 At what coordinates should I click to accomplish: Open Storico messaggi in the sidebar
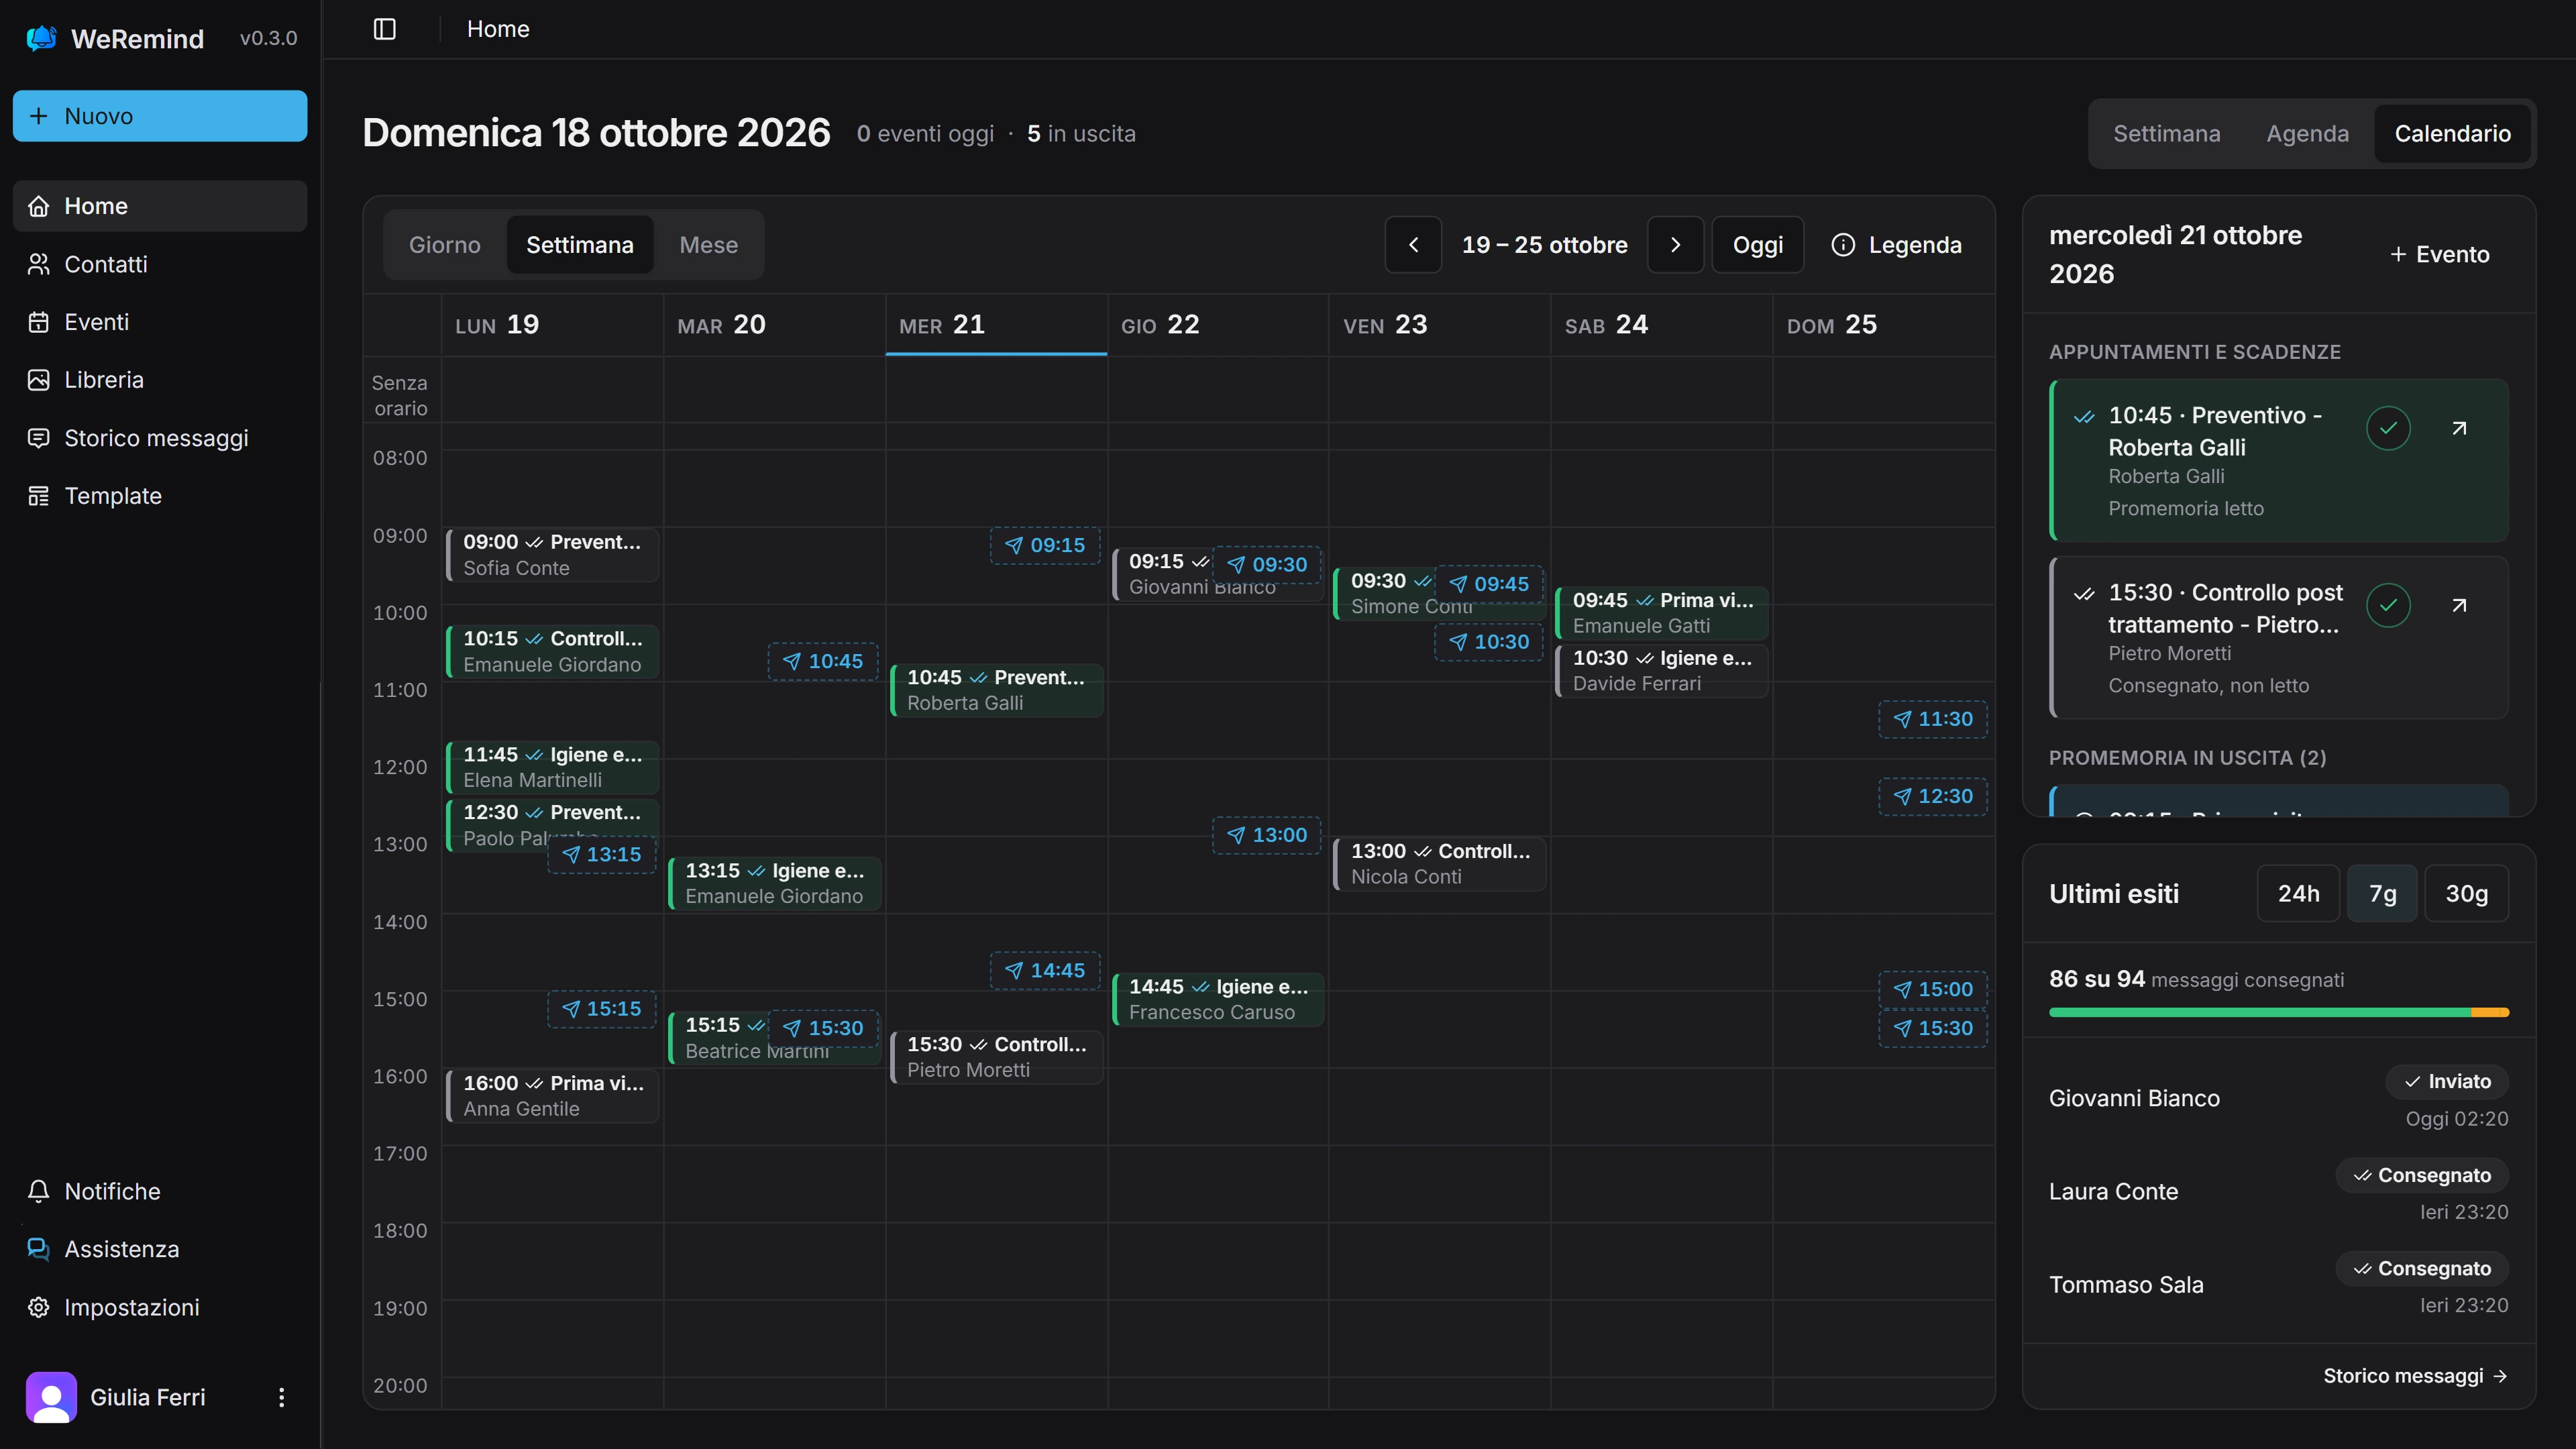pos(160,438)
